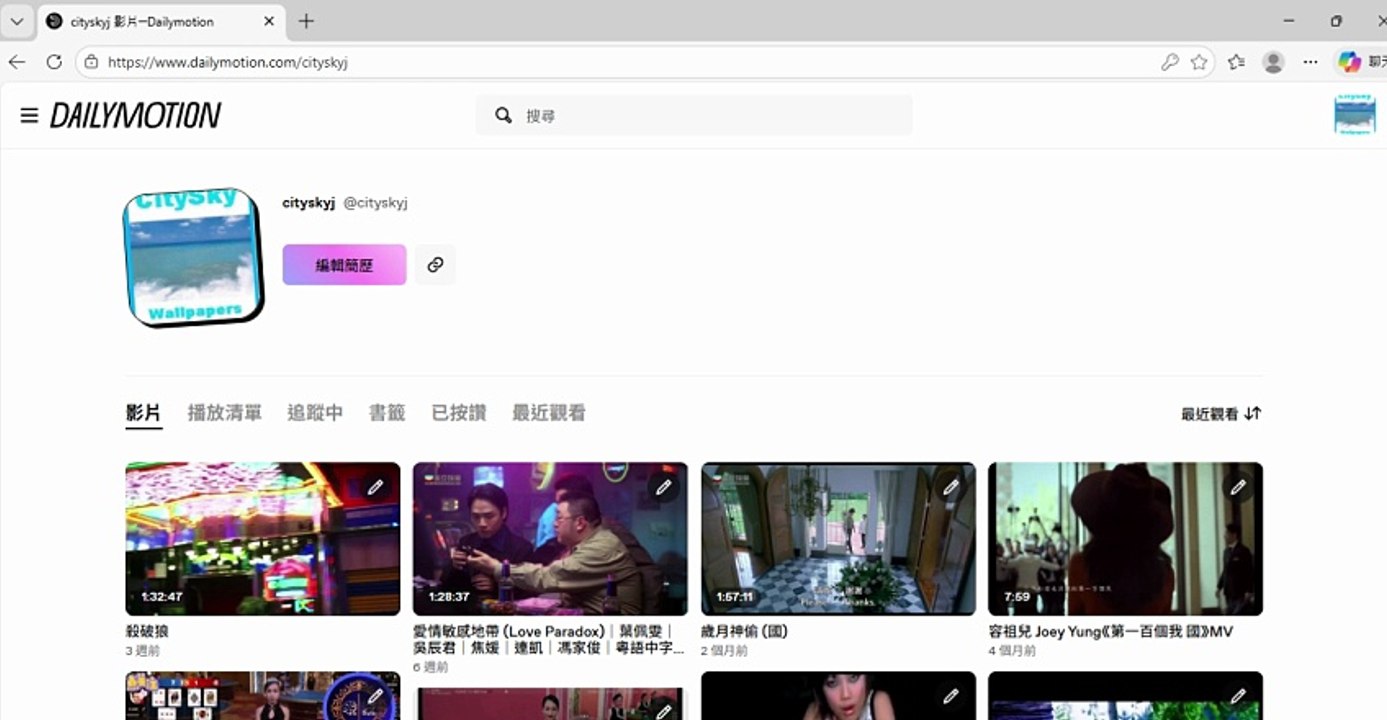Click the 3 週前 upload date
Image resolution: width=1387 pixels, height=720 pixels.
point(143,651)
